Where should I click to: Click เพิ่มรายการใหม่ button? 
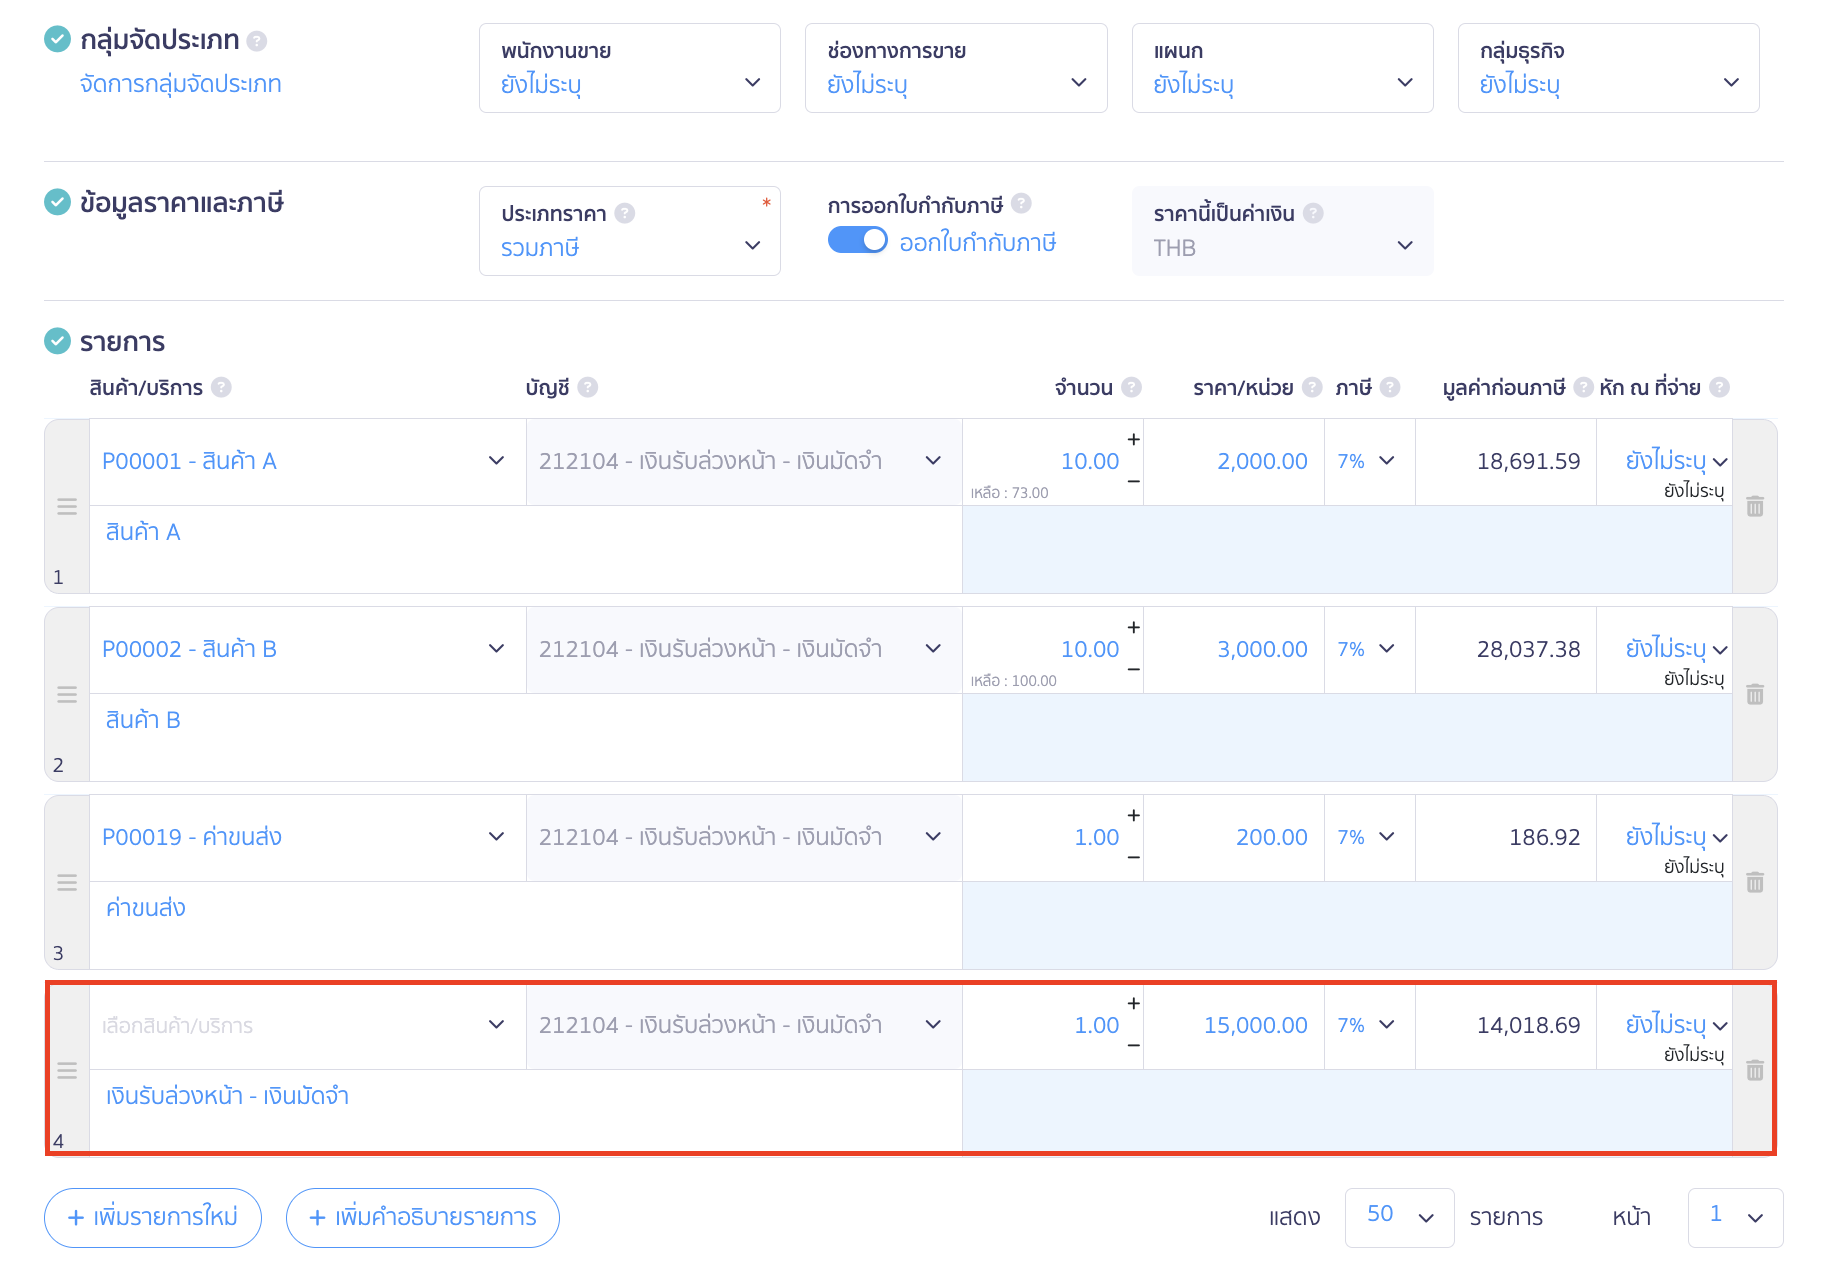pos(153,1217)
